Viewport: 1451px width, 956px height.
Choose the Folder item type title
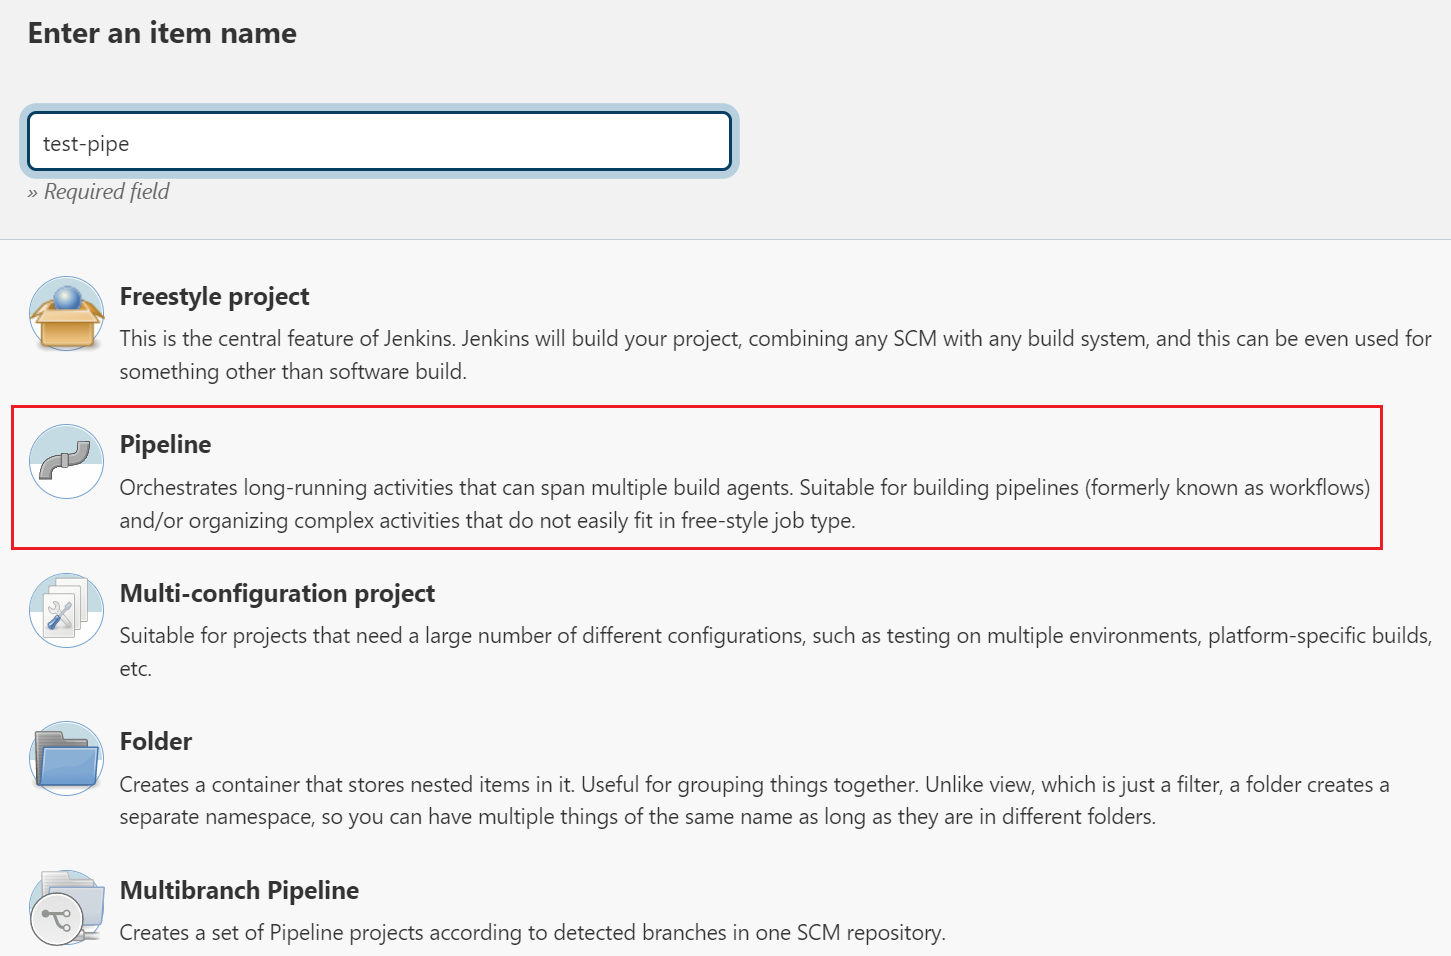point(155,742)
